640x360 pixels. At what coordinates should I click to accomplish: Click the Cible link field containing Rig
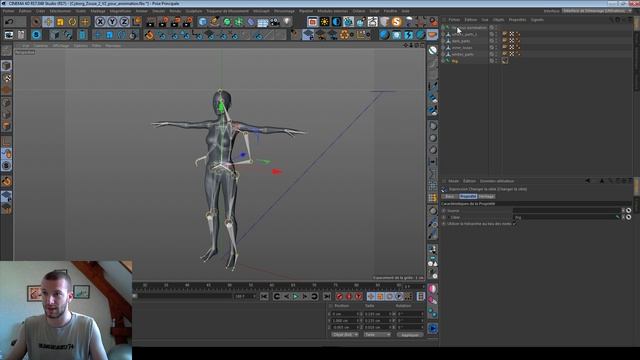pyautogui.click(x=567, y=217)
